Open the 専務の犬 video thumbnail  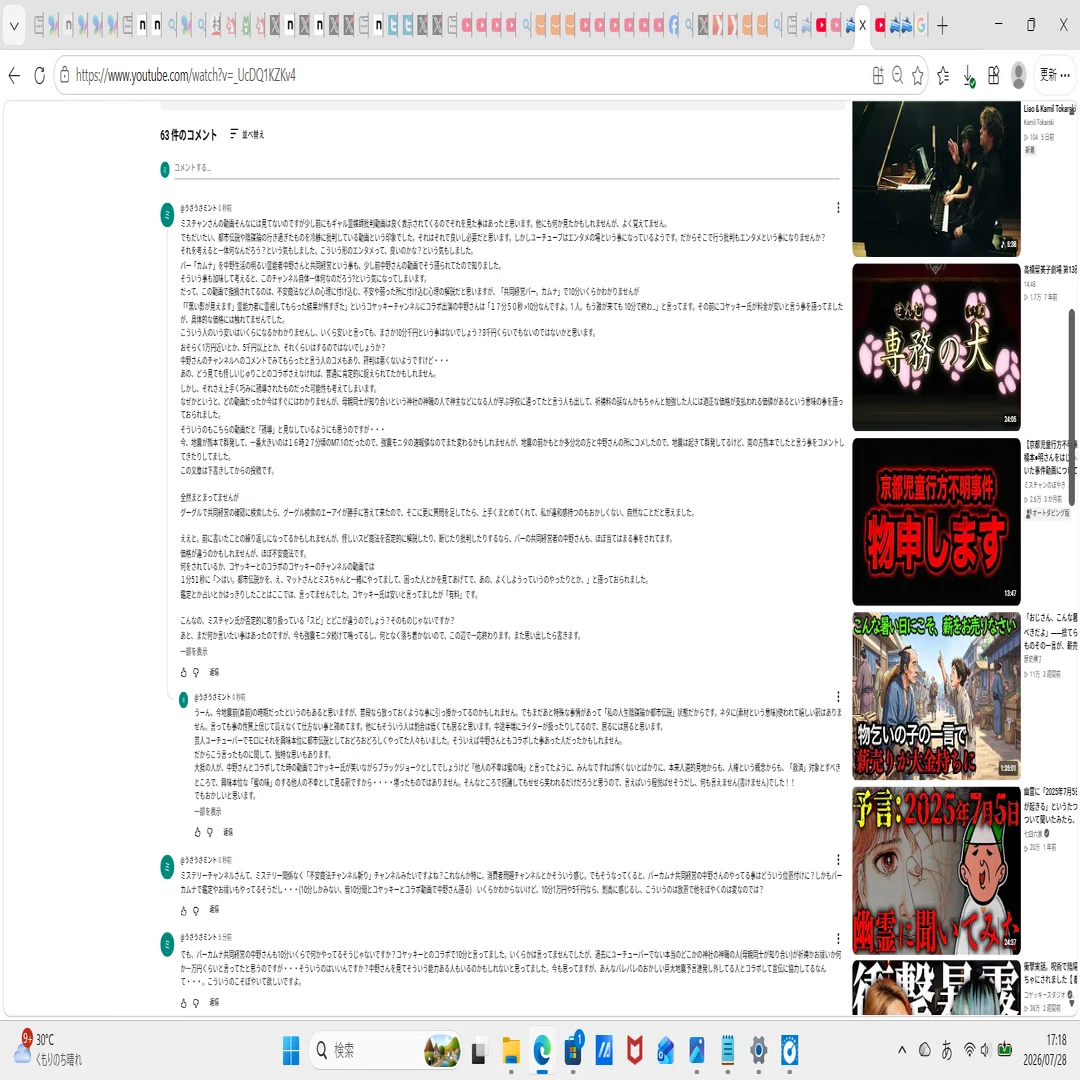point(936,347)
